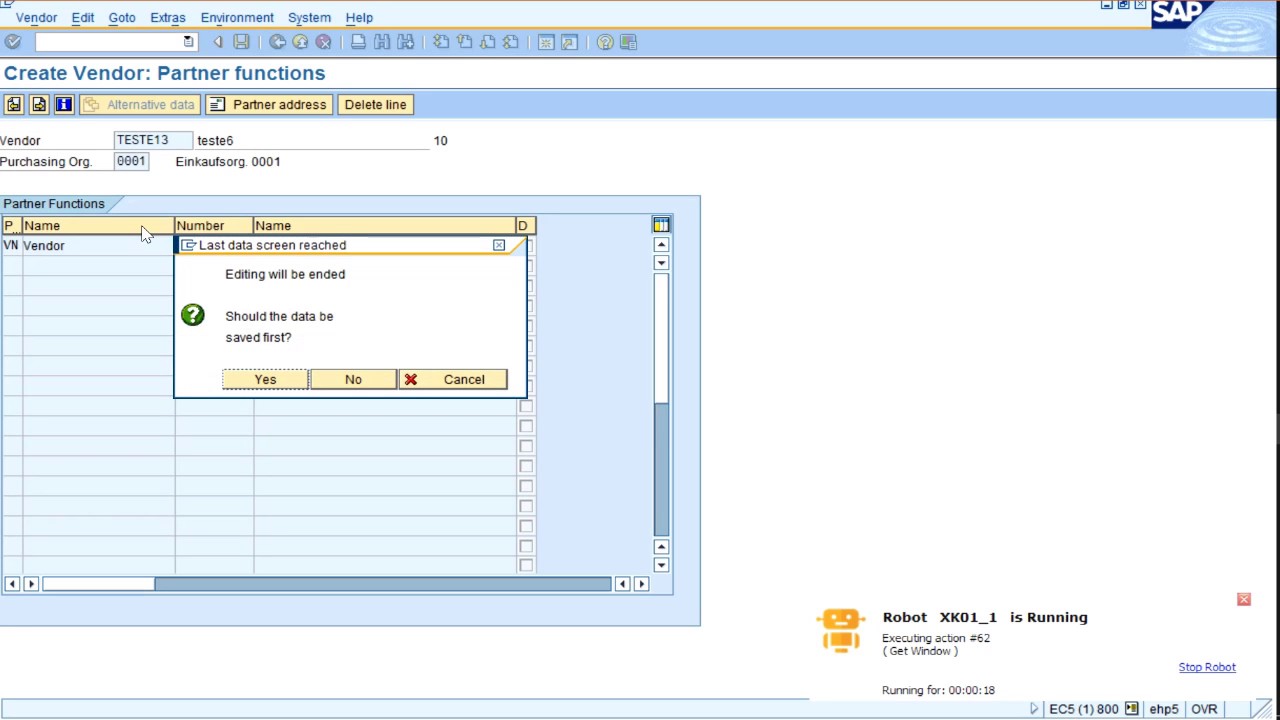This screenshot has width=1280, height=720.
Task: Click the rightmost arrow of horizontal scrollbar
Action: [641, 584]
